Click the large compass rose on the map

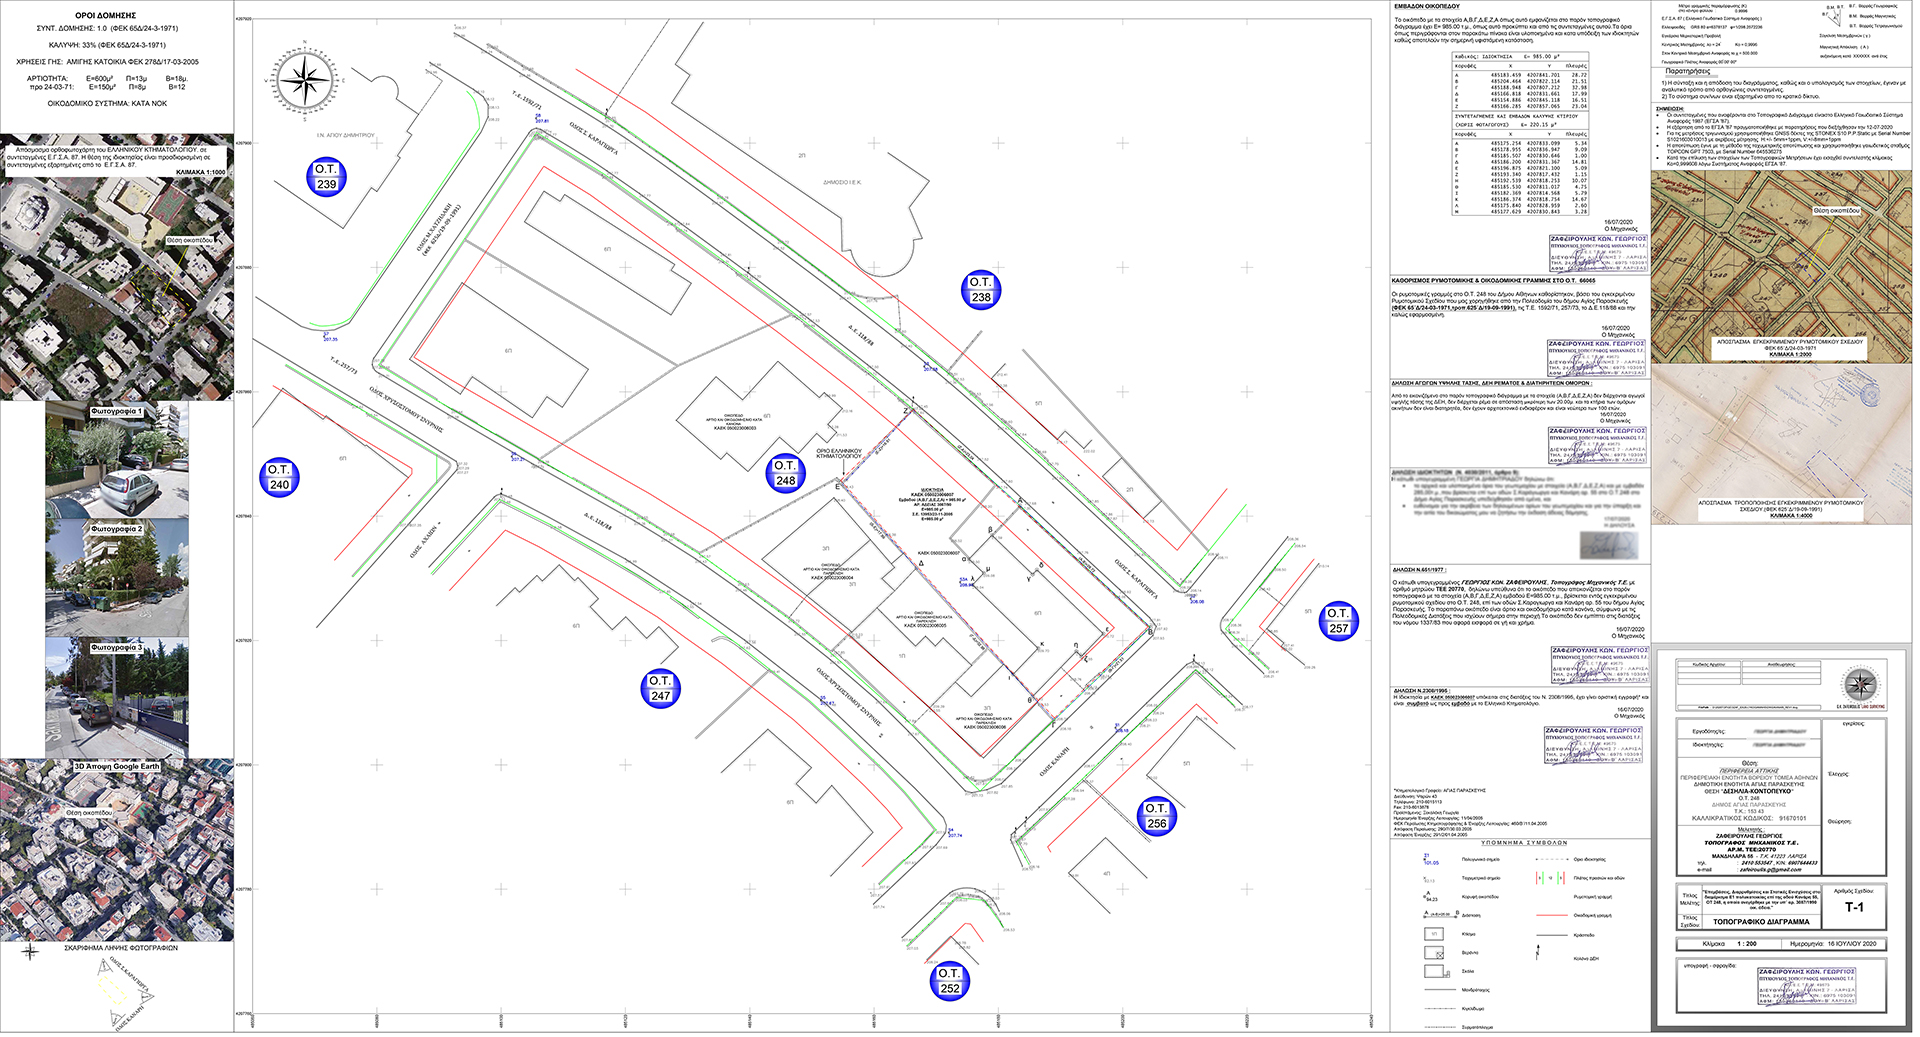tap(304, 81)
